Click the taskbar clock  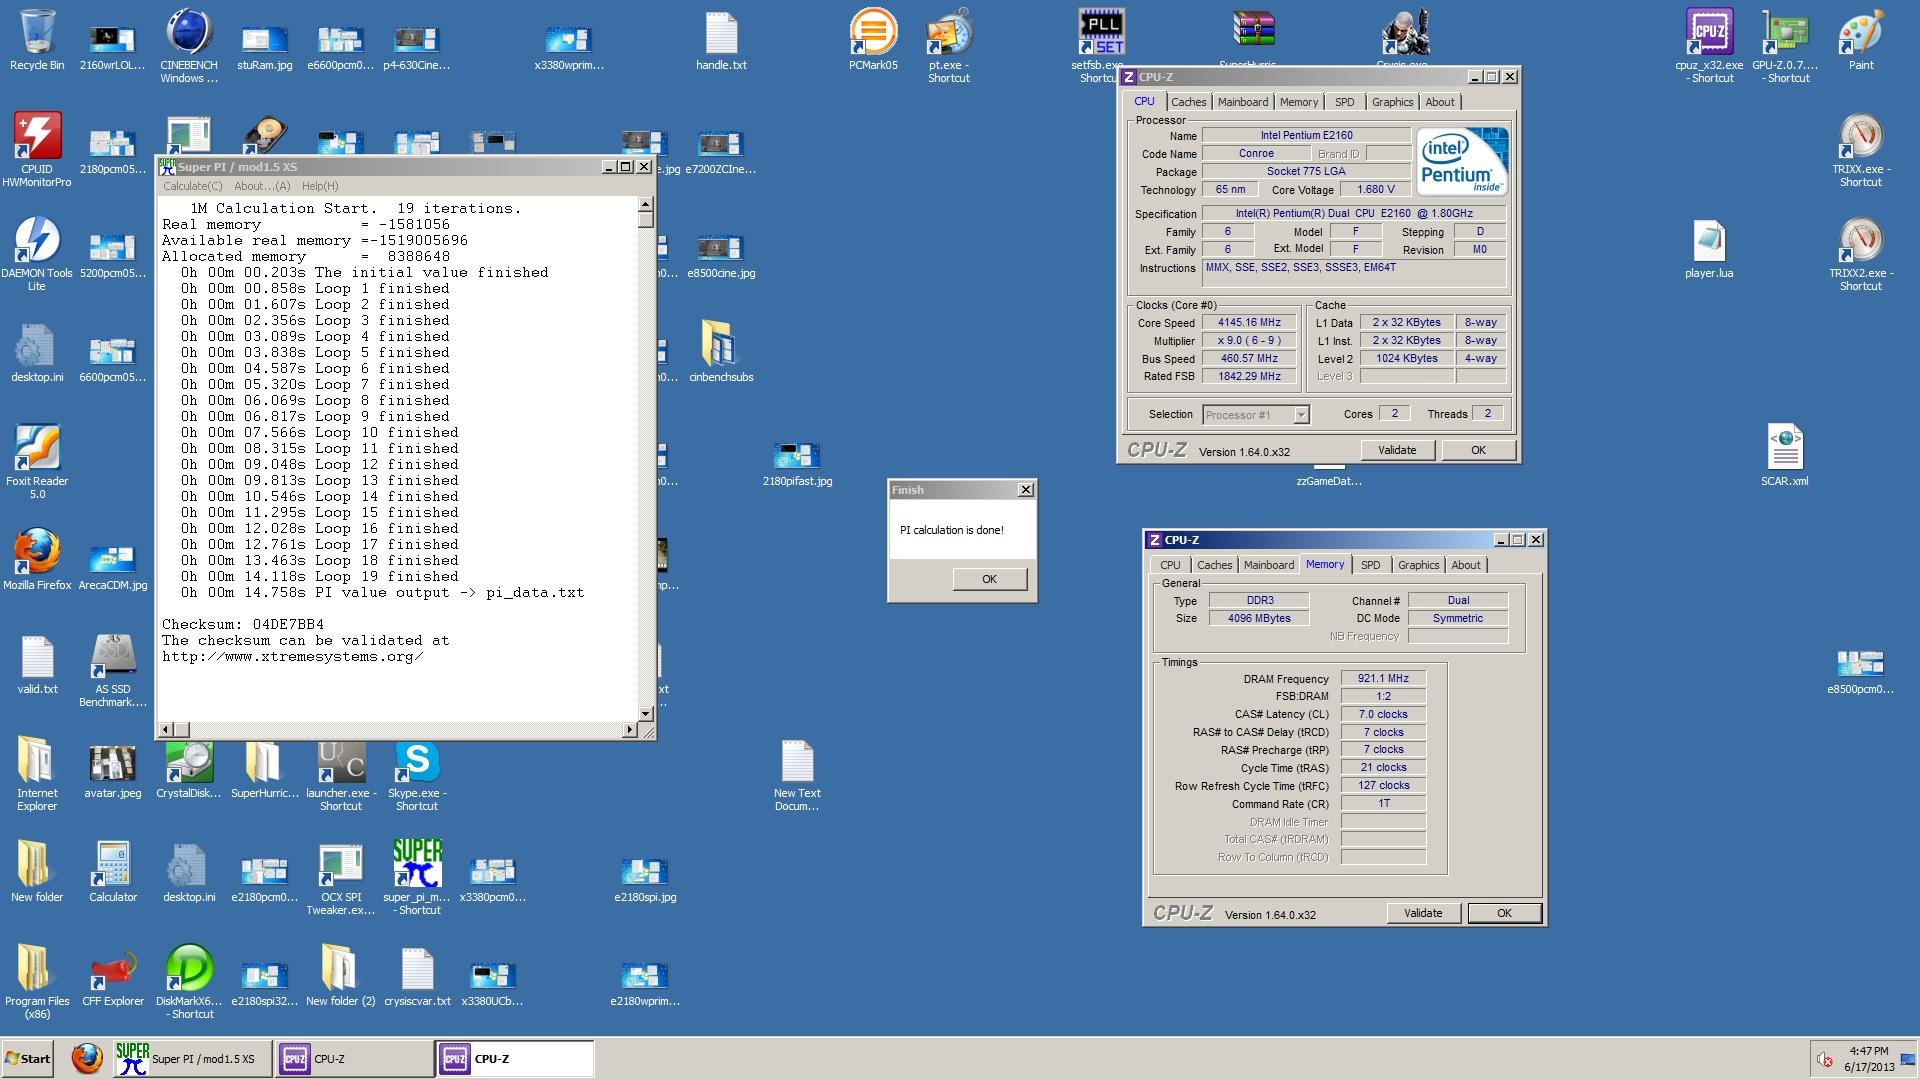(1869, 1059)
